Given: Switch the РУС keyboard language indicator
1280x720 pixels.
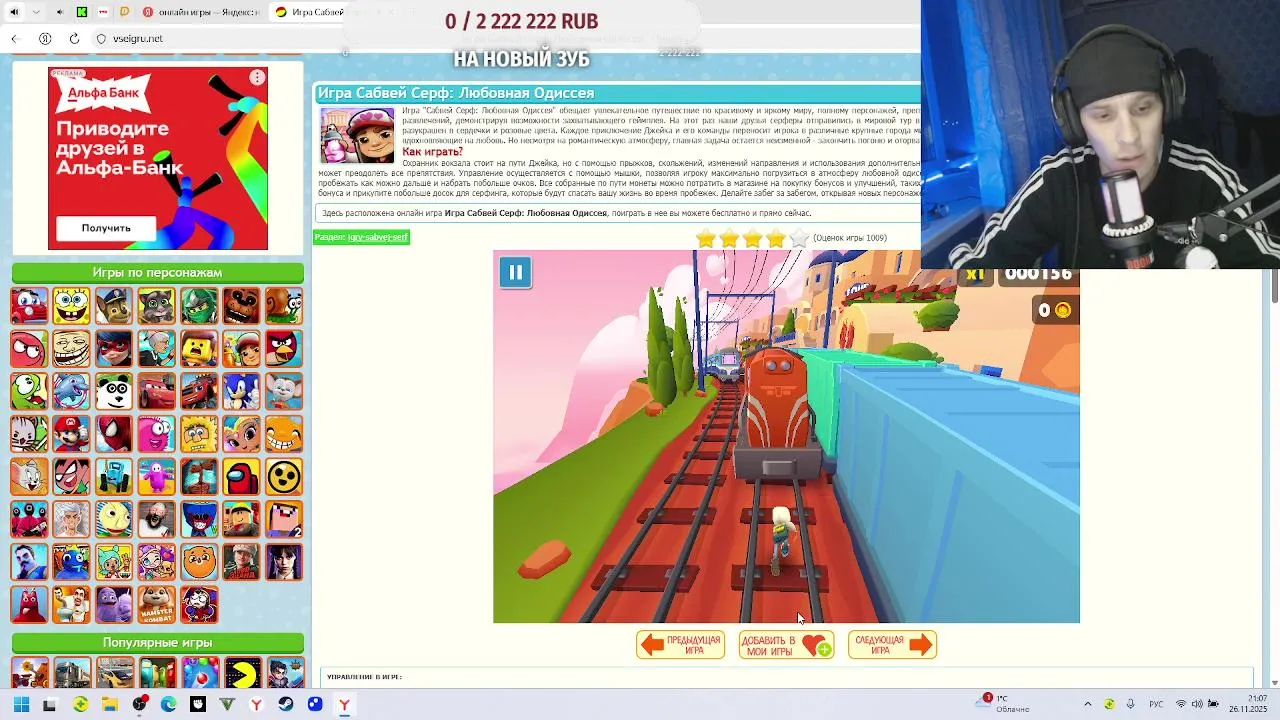Looking at the screenshot, I should [x=1156, y=704].
